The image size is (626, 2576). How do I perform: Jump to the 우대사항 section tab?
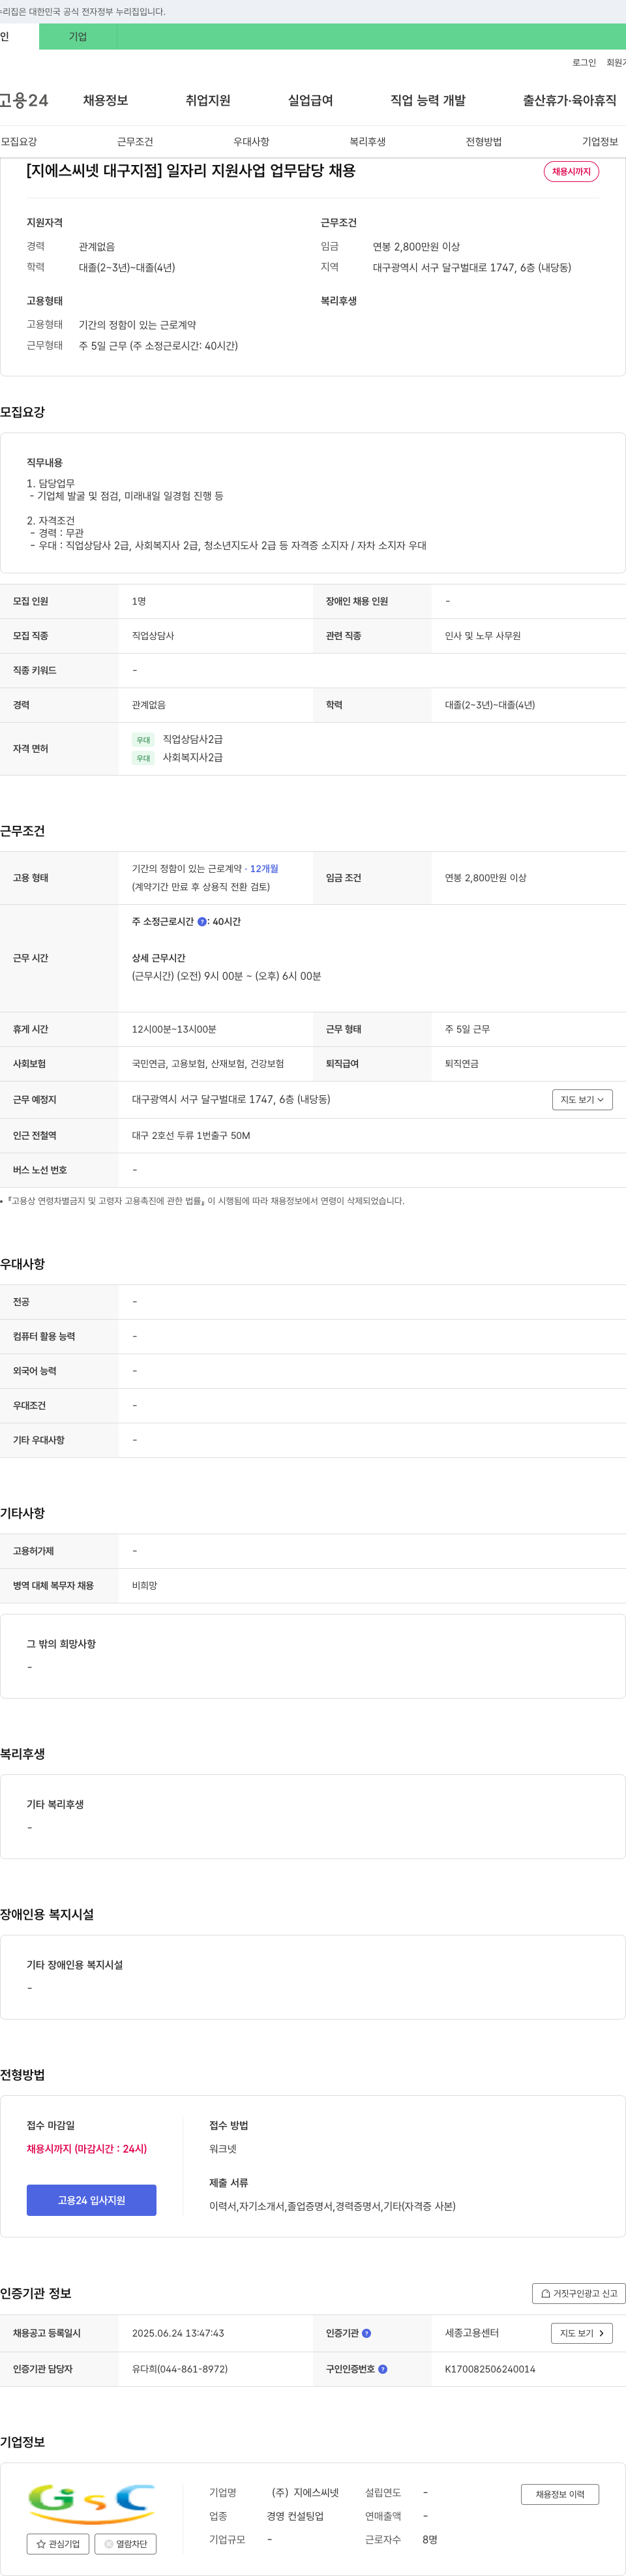point(251,142)
